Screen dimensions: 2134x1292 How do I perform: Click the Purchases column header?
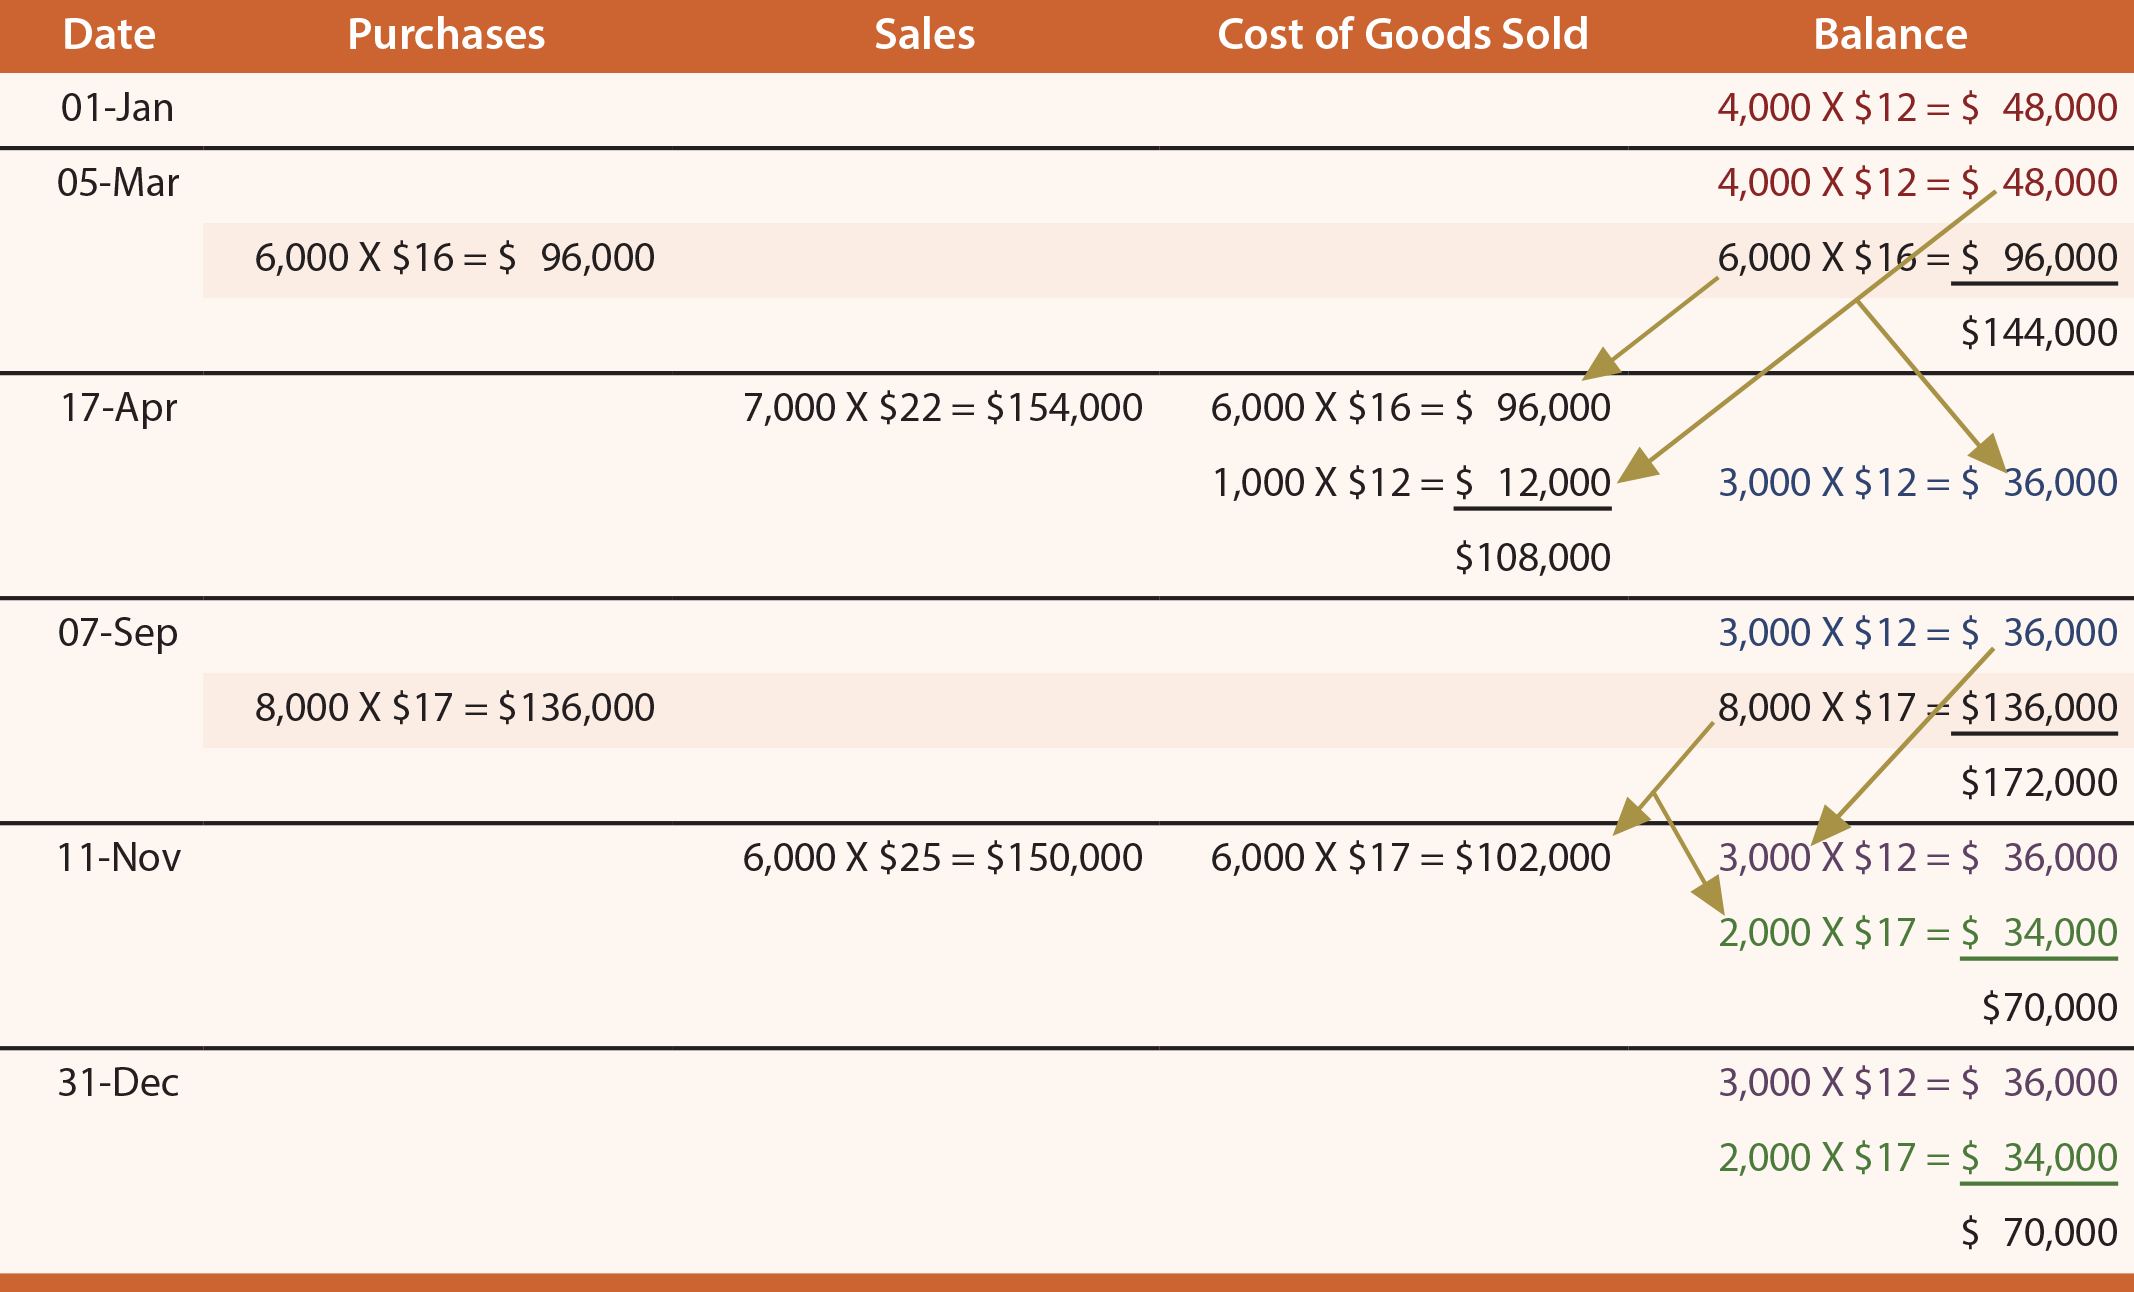(446, 35)
